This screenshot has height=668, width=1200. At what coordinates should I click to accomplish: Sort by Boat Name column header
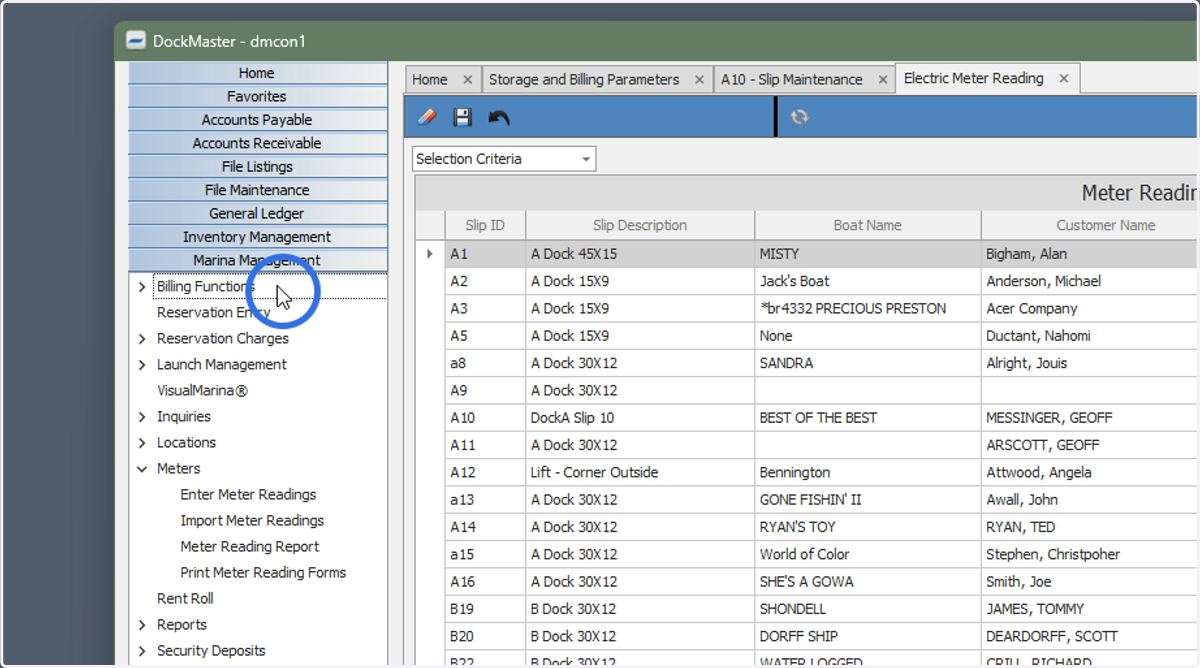point(868,226)
